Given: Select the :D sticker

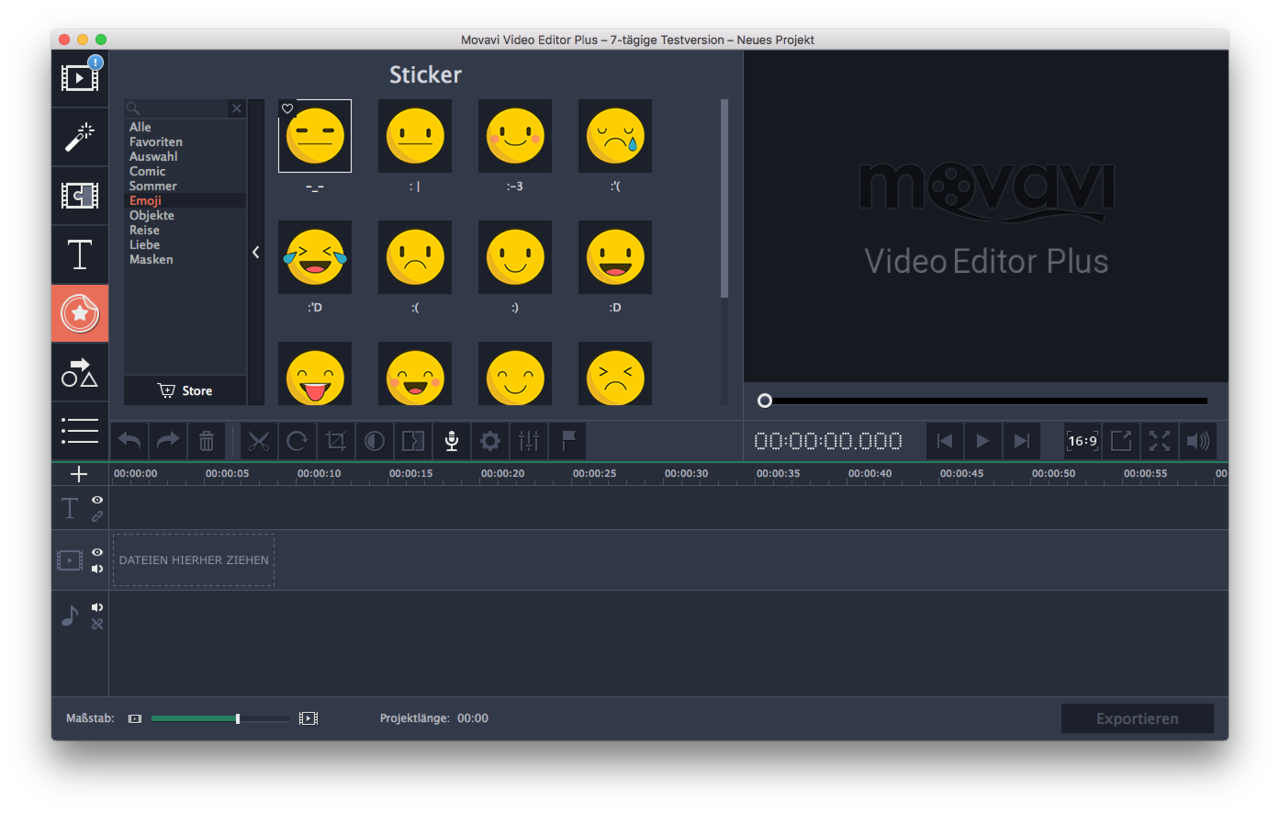Looking at the screenshot, I should [615, 257].
